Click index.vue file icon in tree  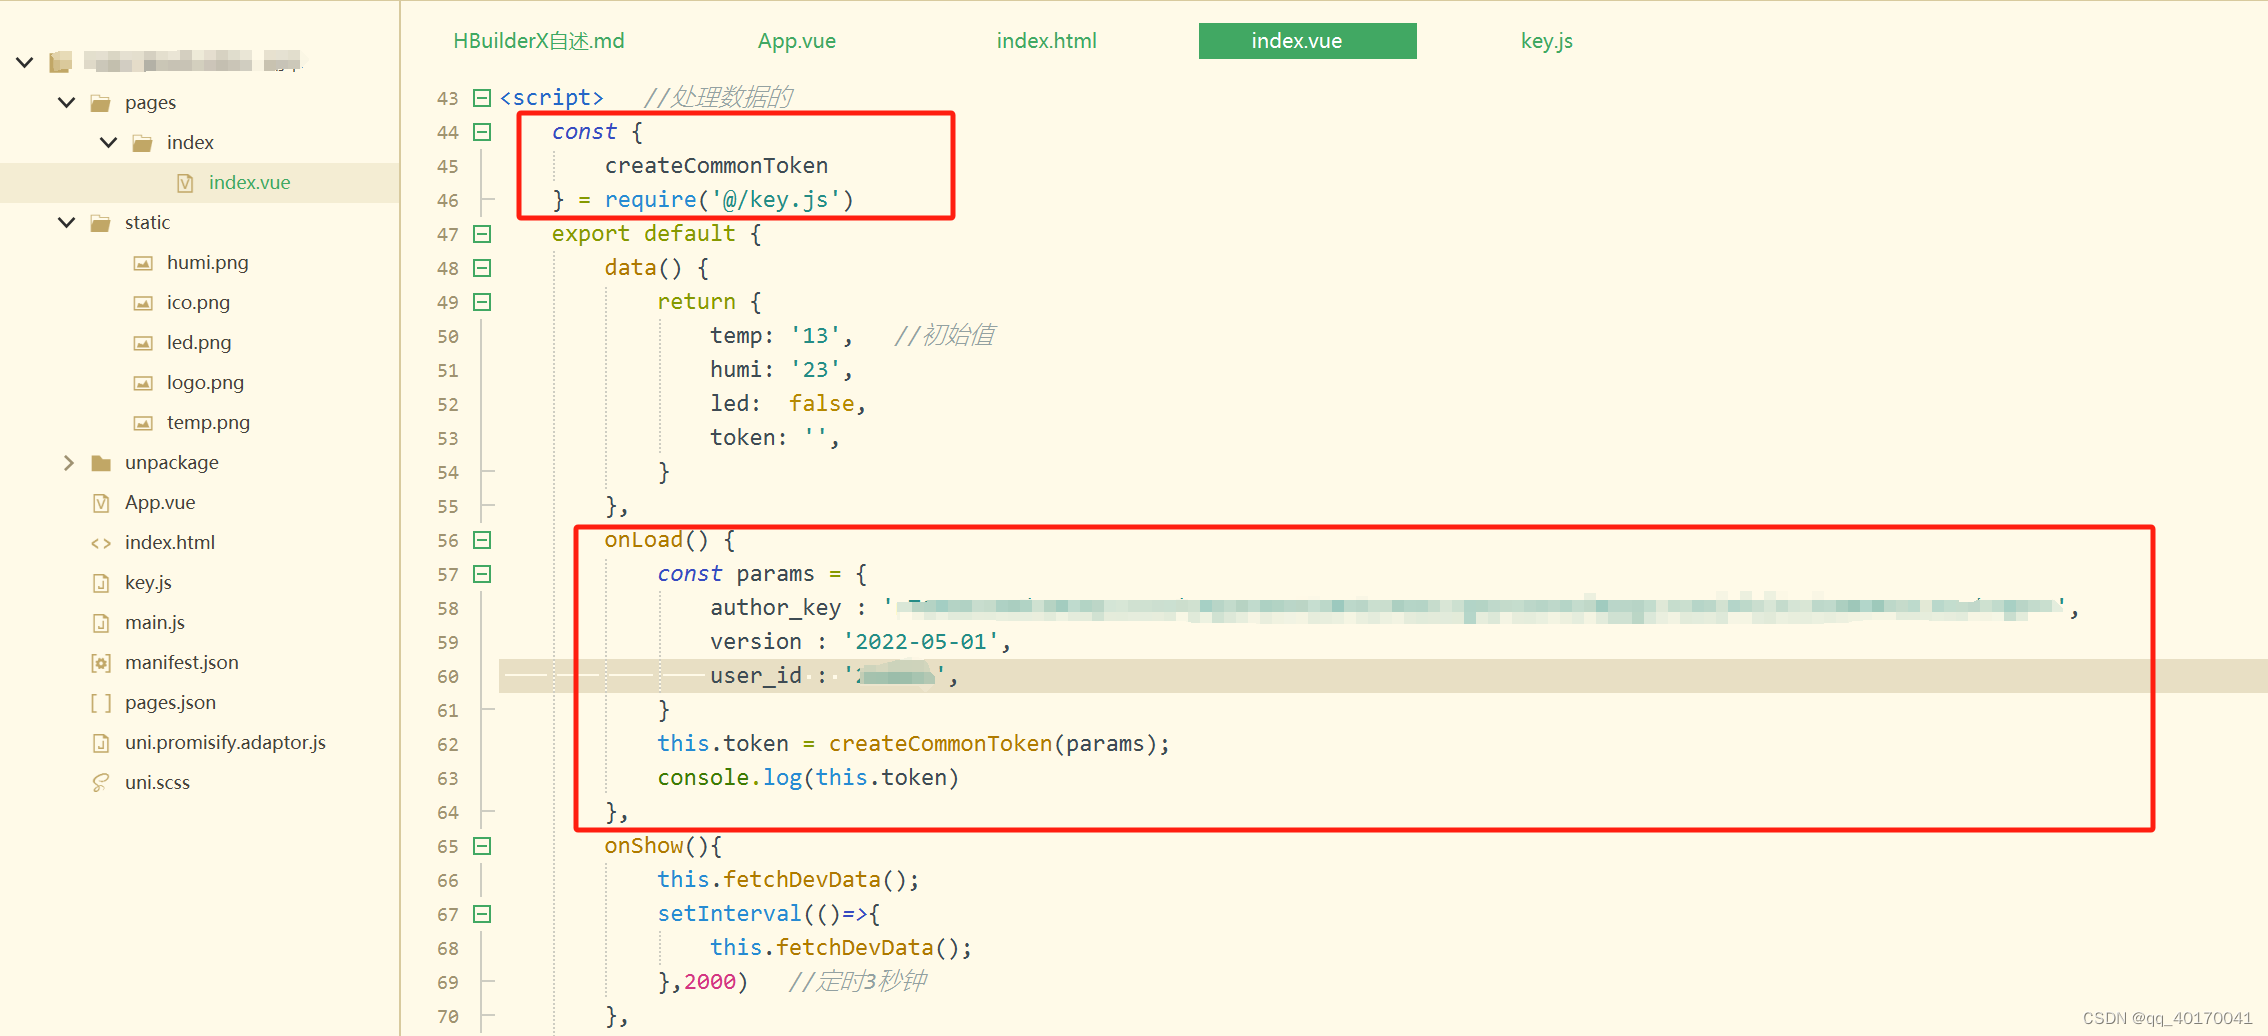coord(185,183)
